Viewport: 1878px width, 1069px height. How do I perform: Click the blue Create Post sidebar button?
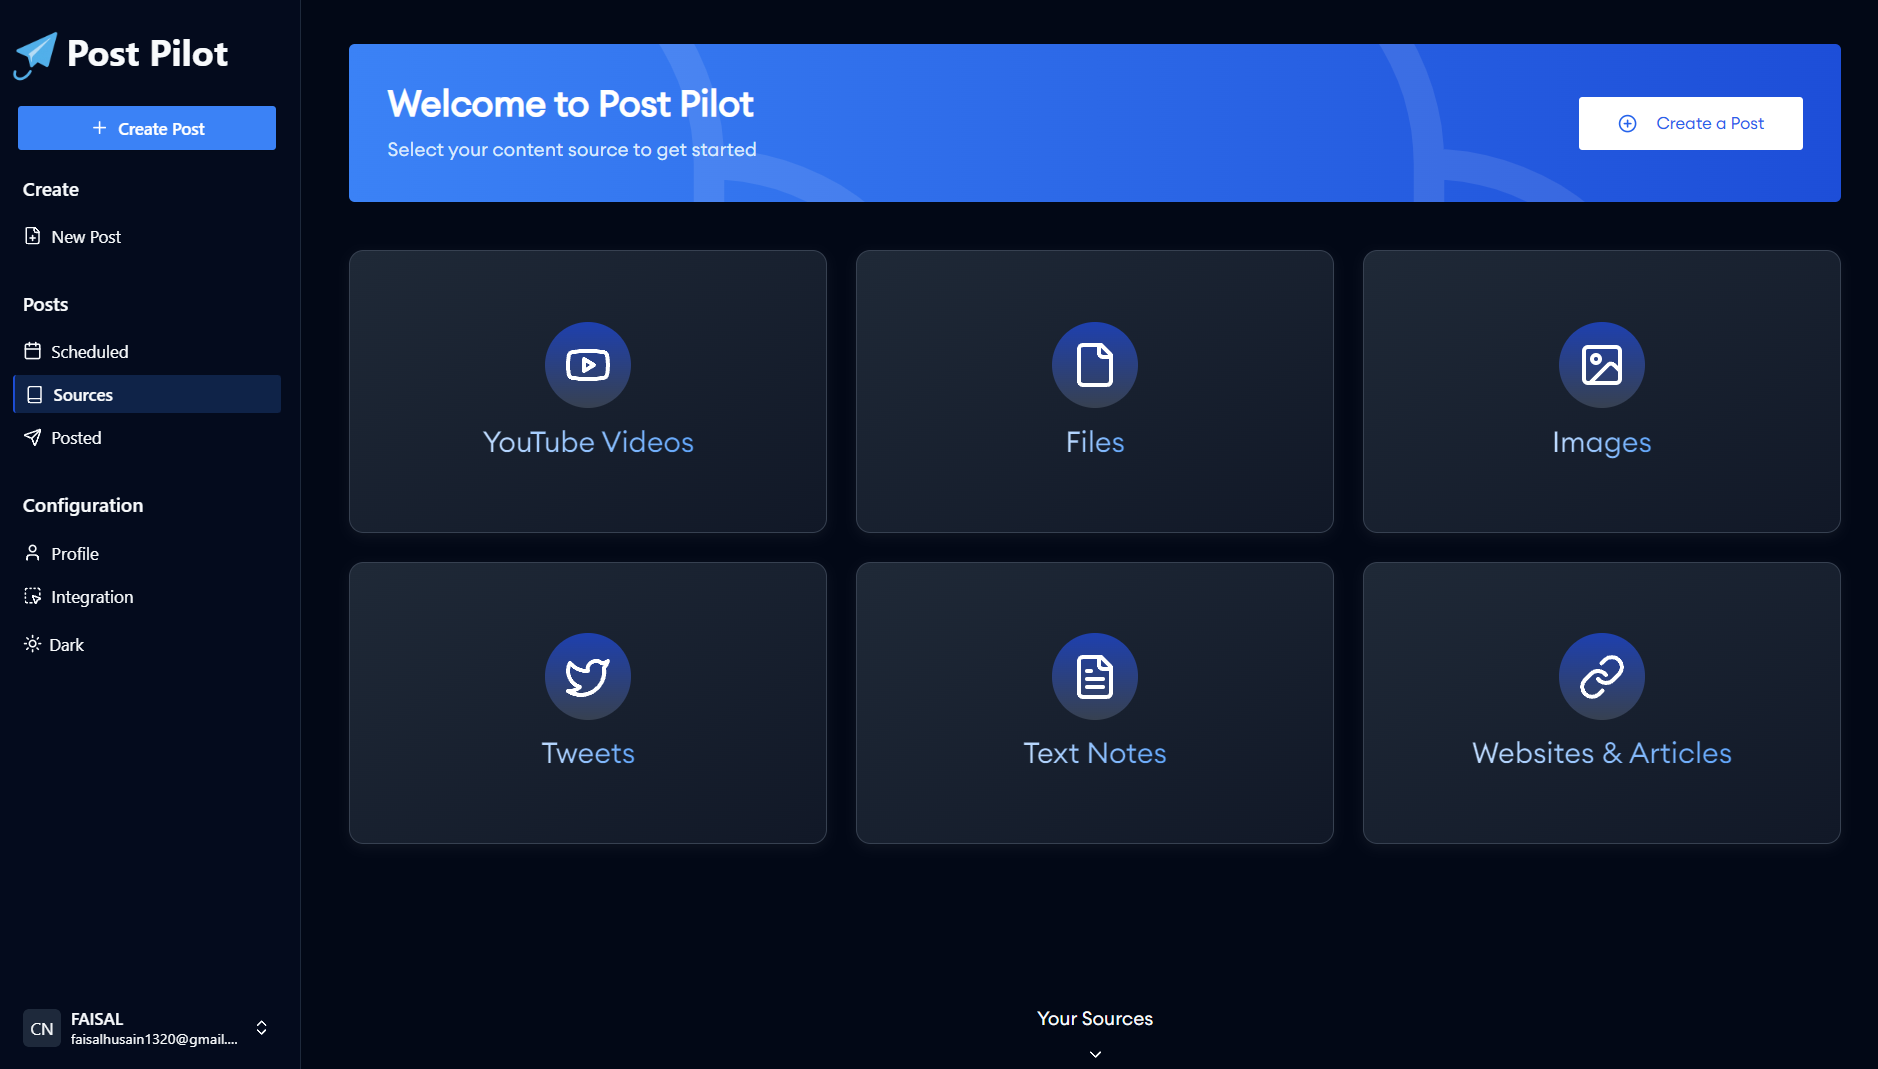click(x=147, y=128)
